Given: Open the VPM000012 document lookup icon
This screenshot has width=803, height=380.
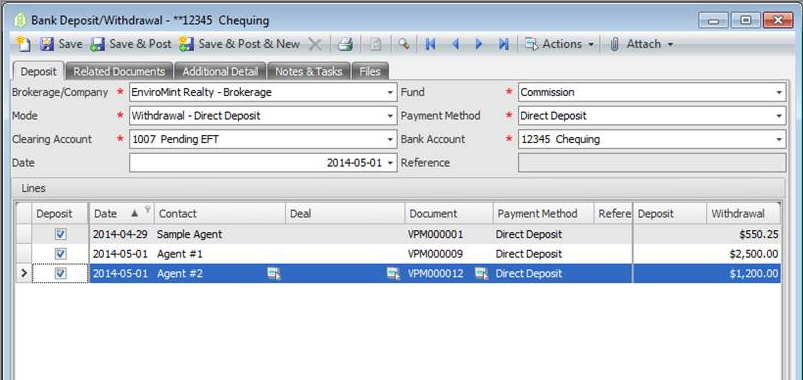Looking at the screenshot, I should click(481, 273).
